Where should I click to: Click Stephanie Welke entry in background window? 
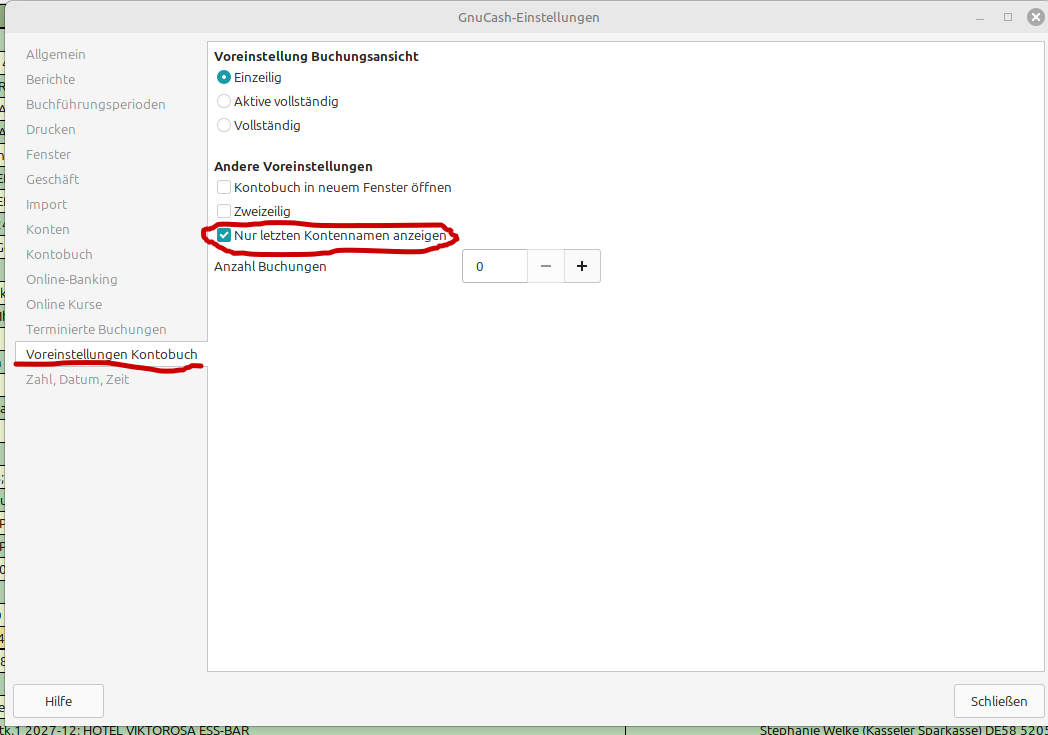904,730
